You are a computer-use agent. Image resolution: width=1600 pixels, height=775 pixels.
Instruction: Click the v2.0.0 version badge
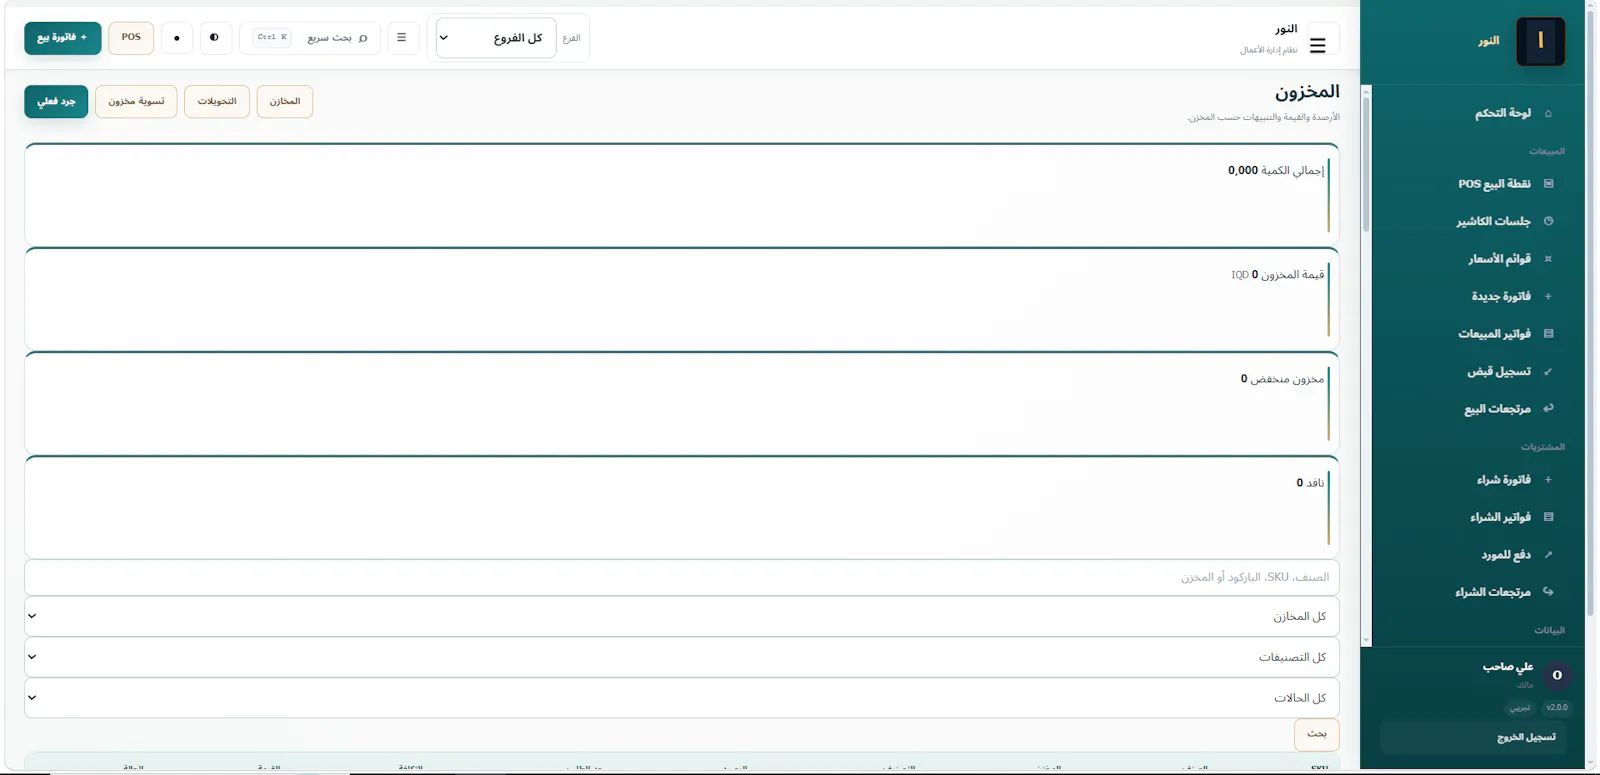[1557, 708]
